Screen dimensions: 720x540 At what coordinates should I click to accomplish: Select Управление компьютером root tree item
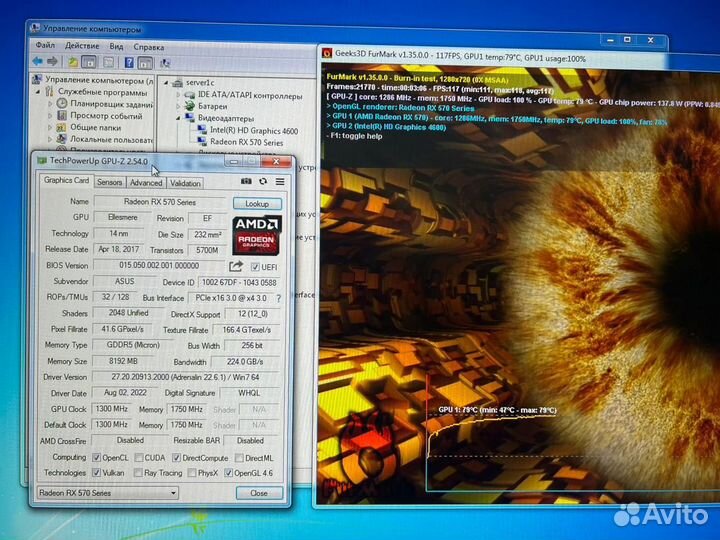coord(93,80)
